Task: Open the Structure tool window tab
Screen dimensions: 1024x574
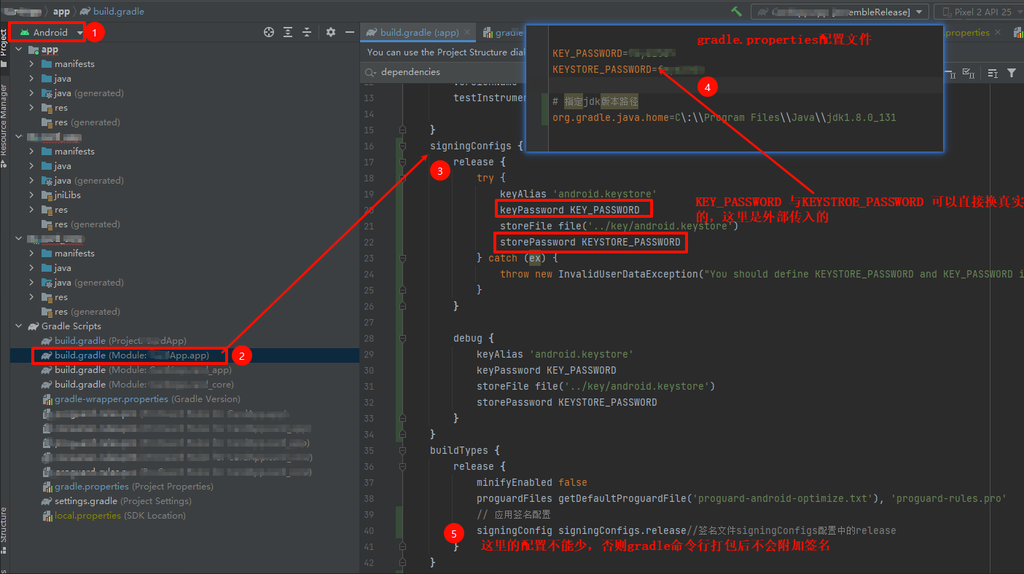Action: [x=4, y=525]
